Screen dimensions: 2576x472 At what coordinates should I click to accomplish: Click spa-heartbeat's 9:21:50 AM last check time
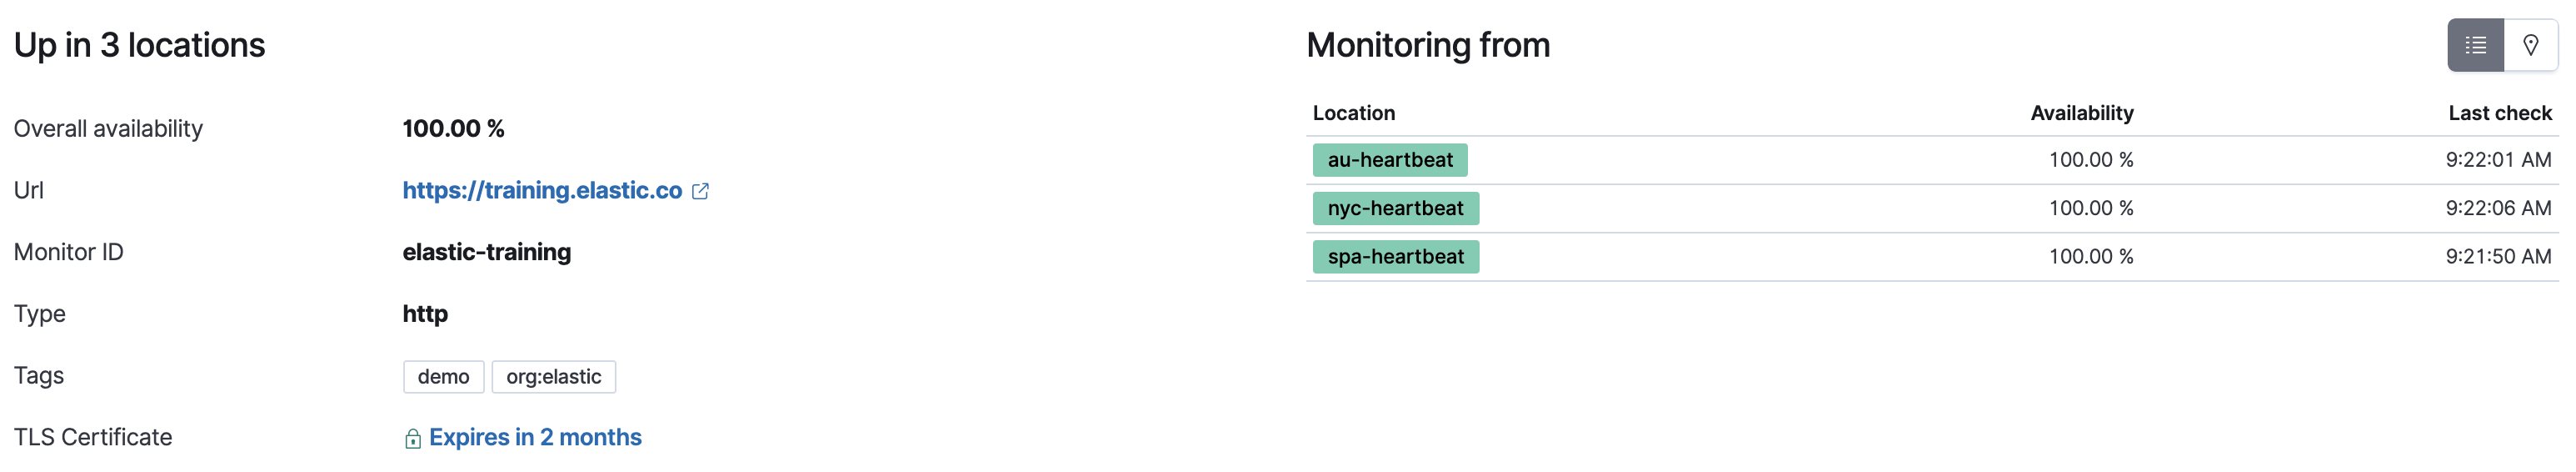click(2498, 257)
